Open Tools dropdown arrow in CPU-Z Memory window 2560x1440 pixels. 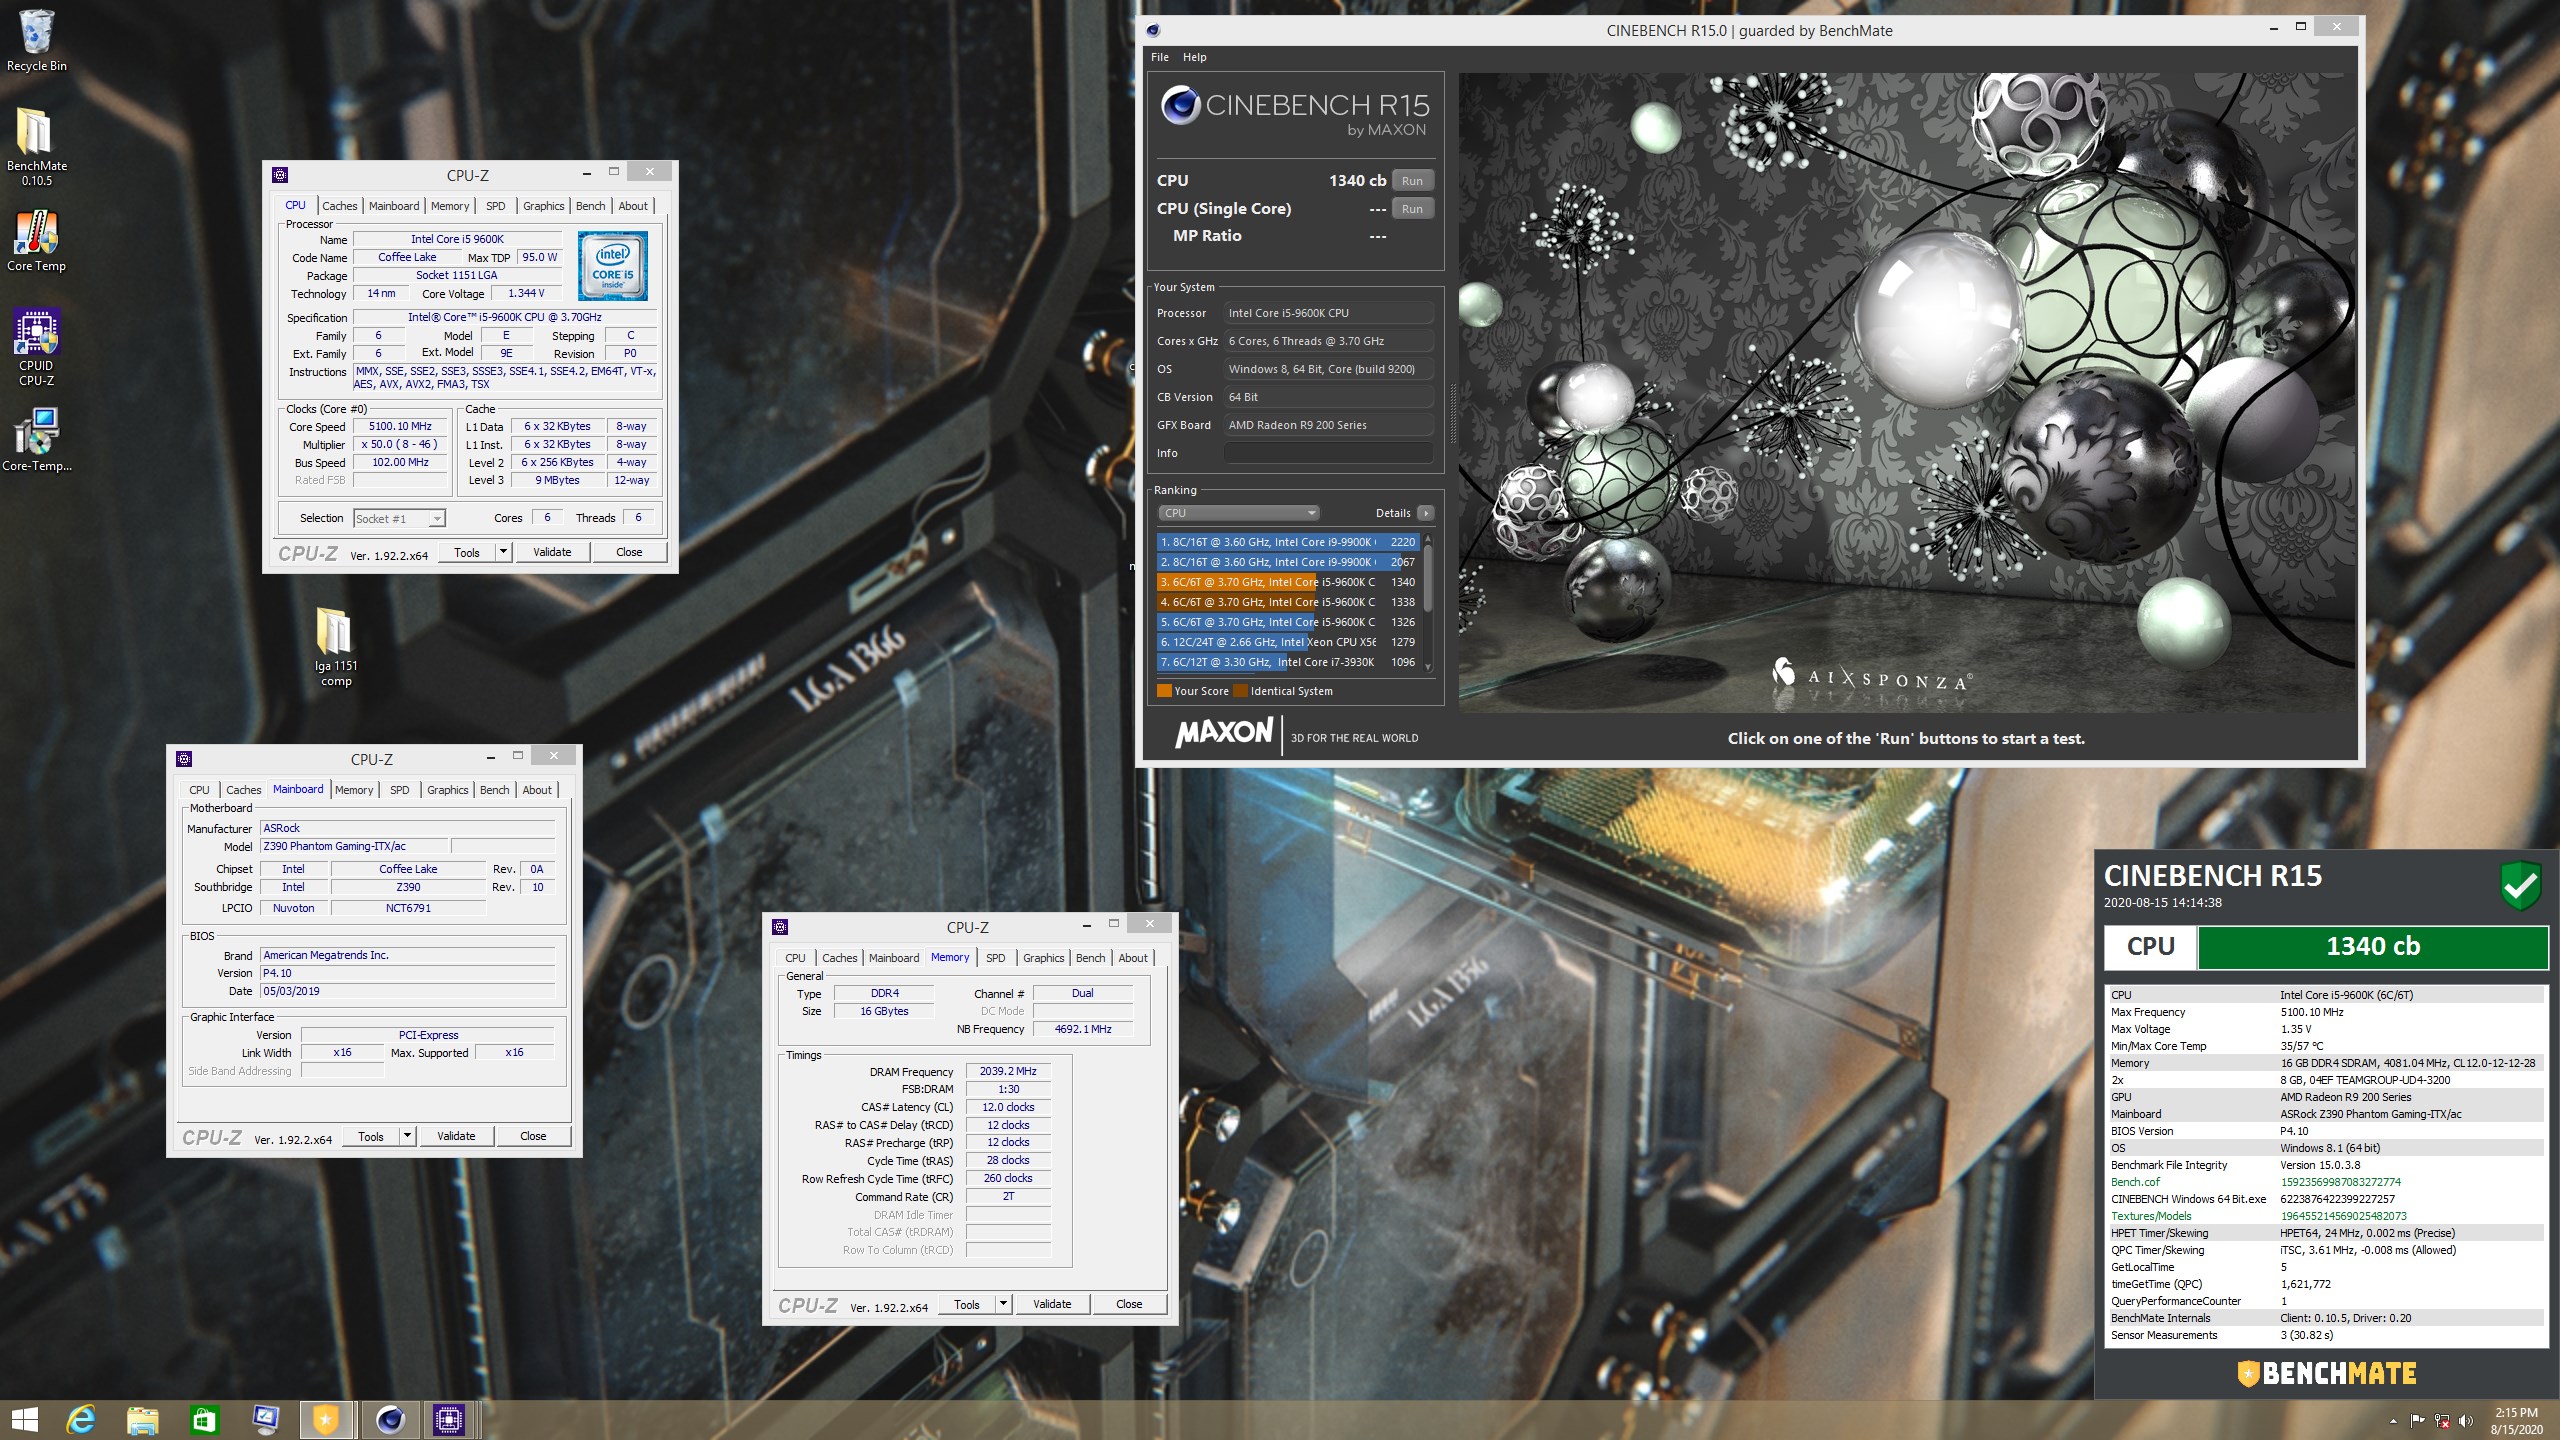point(1003,1304)
